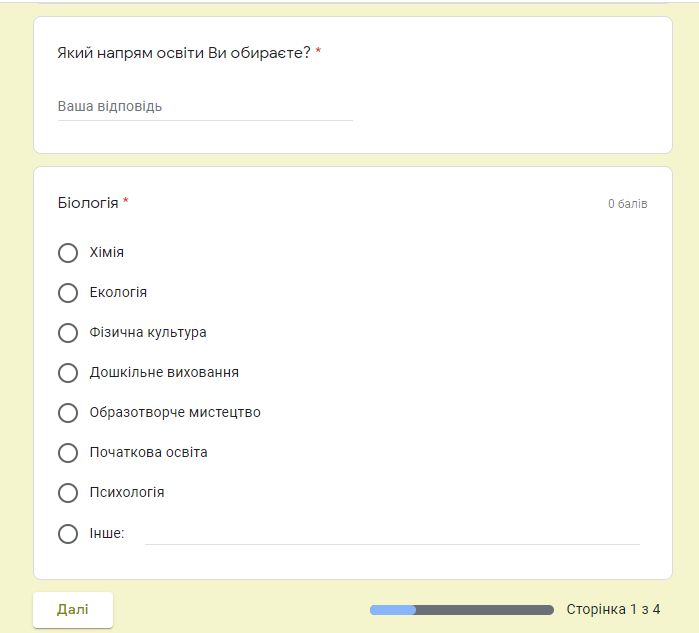Click the '0 балів' points label
Image resolution: width=699 pixels, height=633 pixels.
point(627,204)
